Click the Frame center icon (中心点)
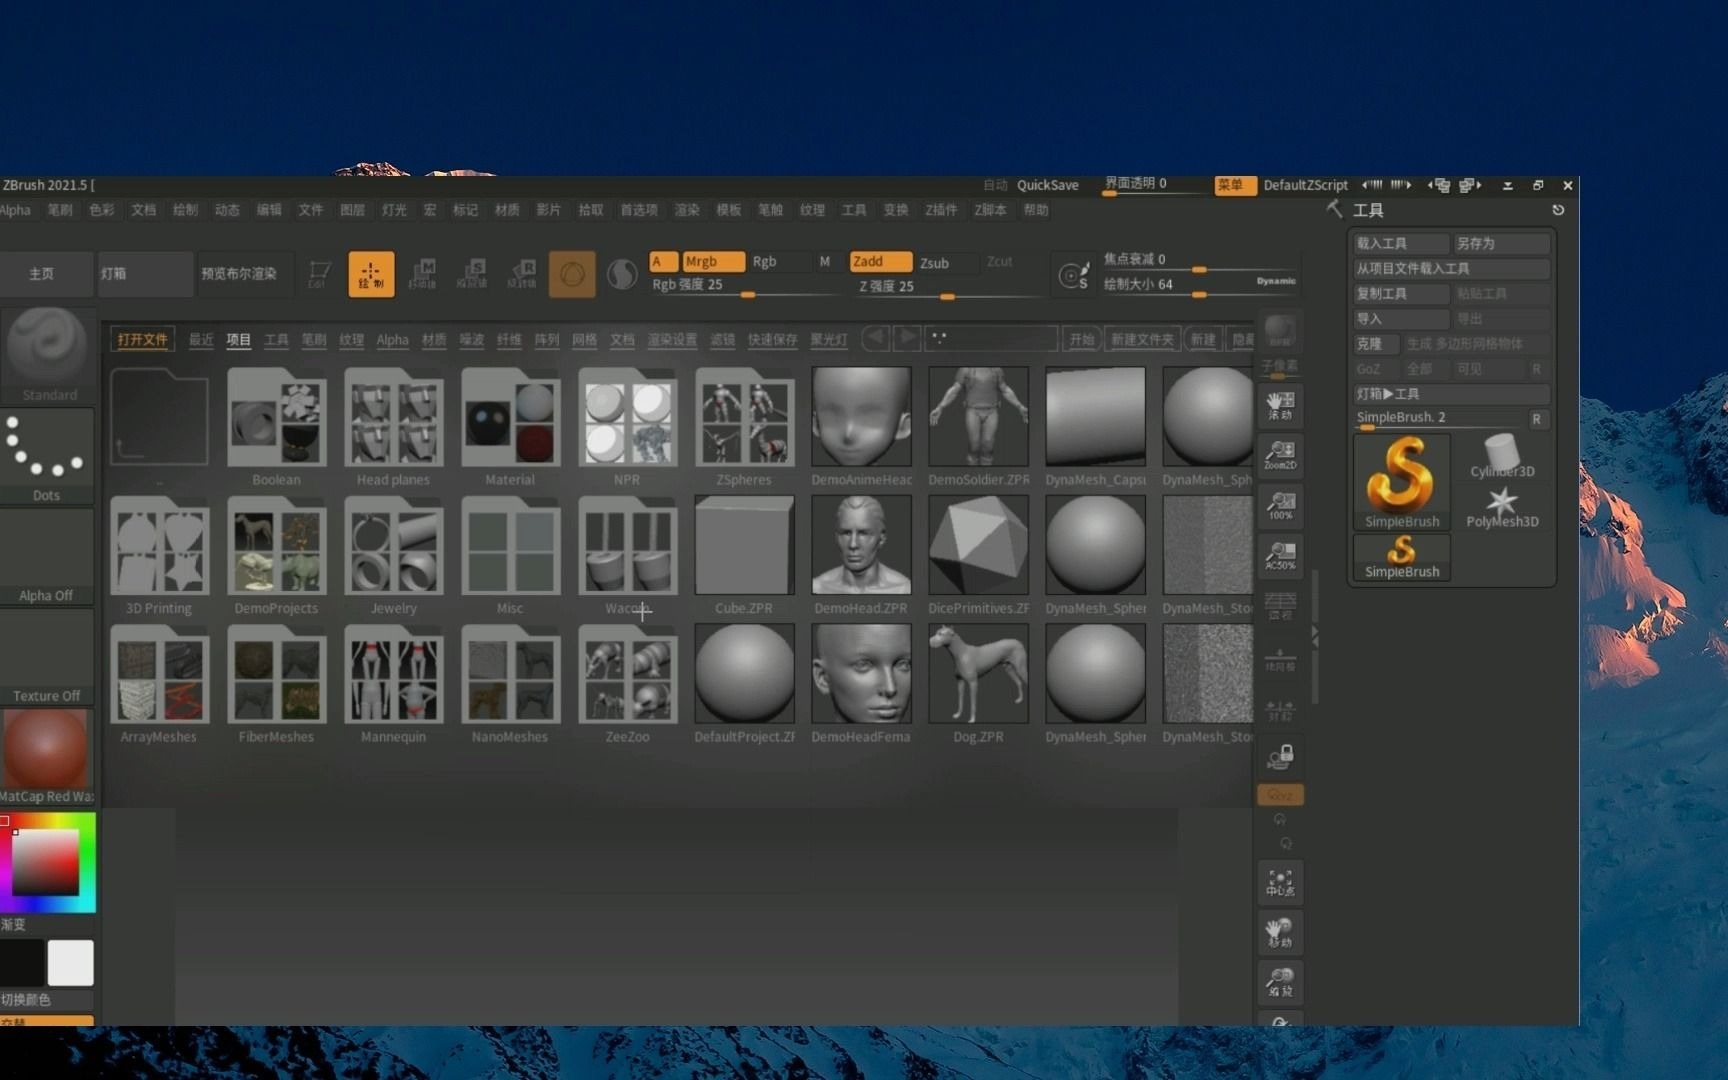 [x=1280, y=883]
